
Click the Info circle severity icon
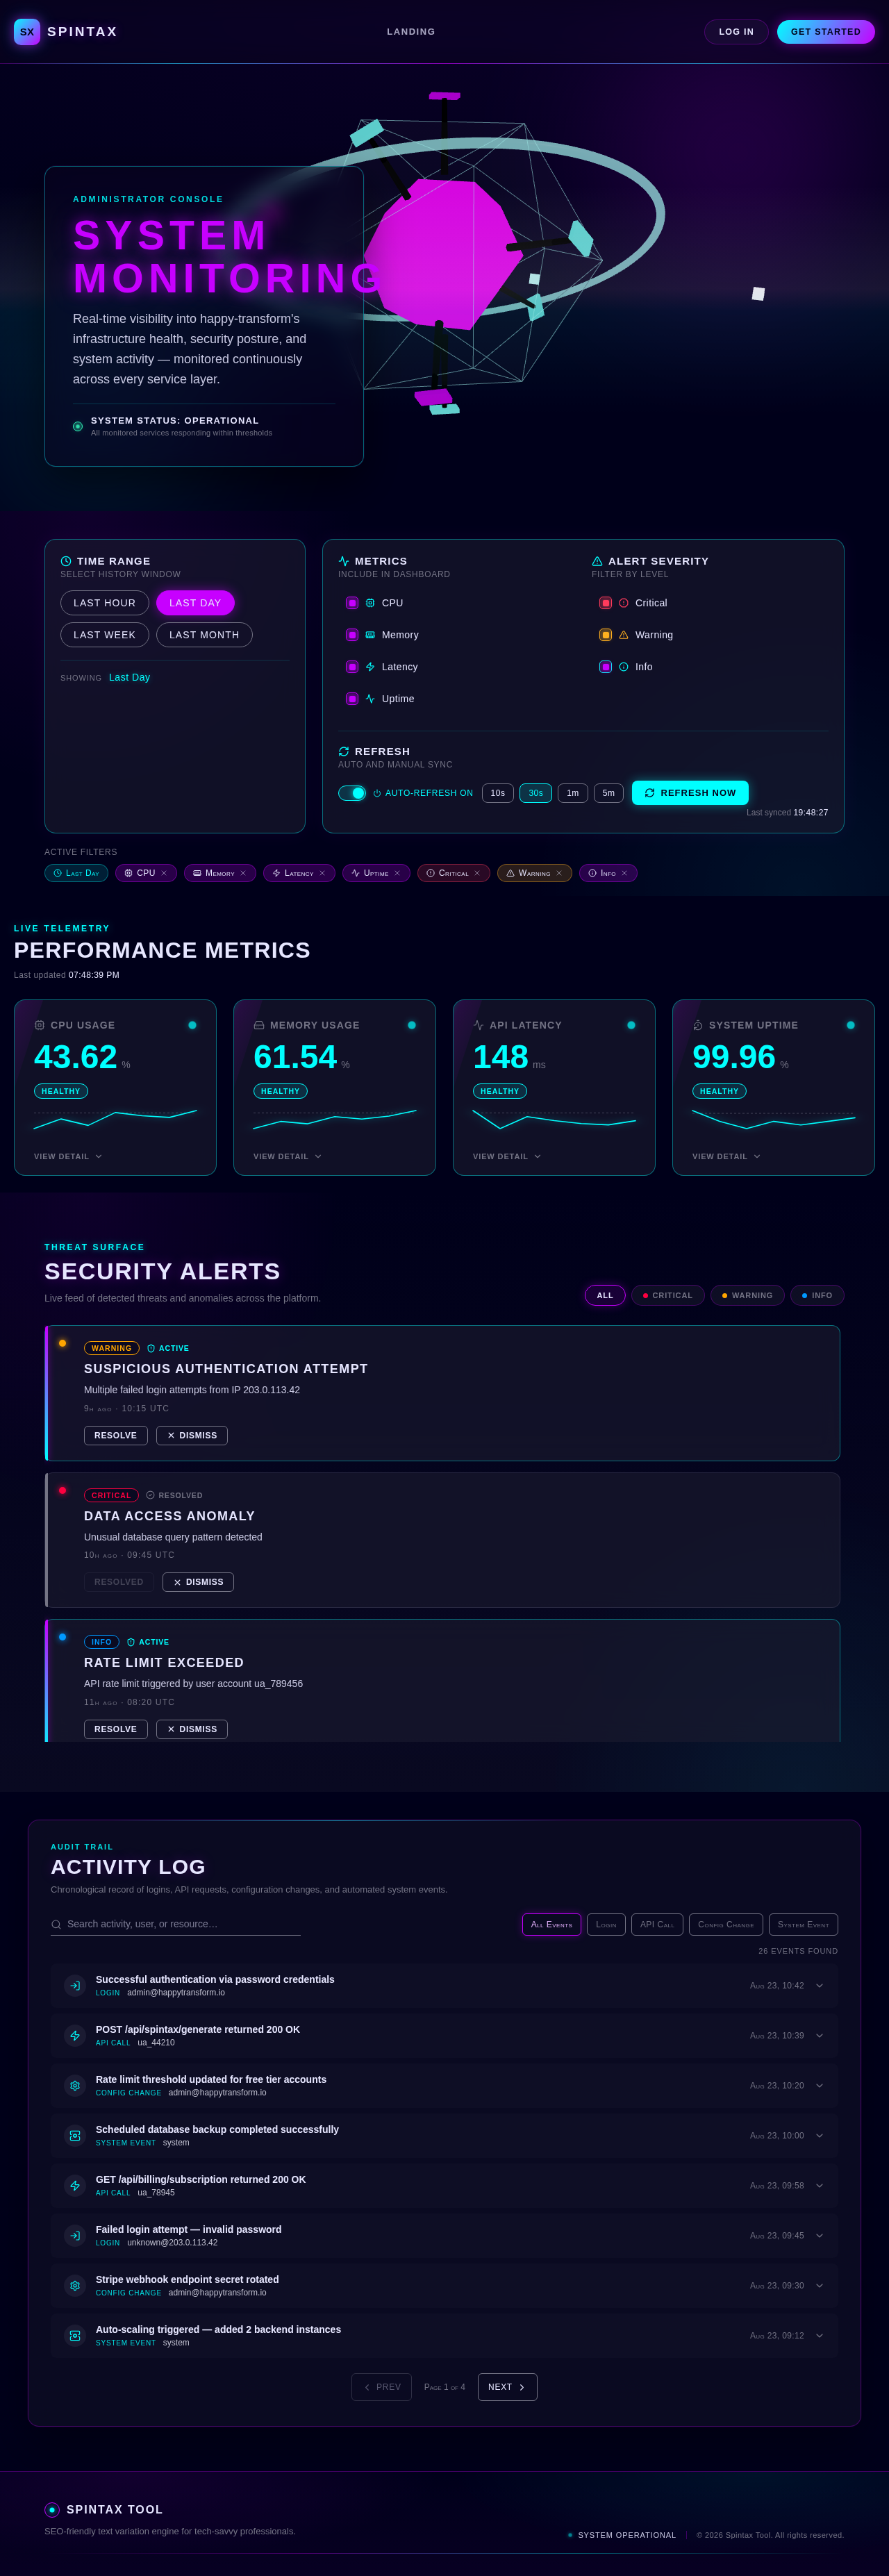[624, 667]
